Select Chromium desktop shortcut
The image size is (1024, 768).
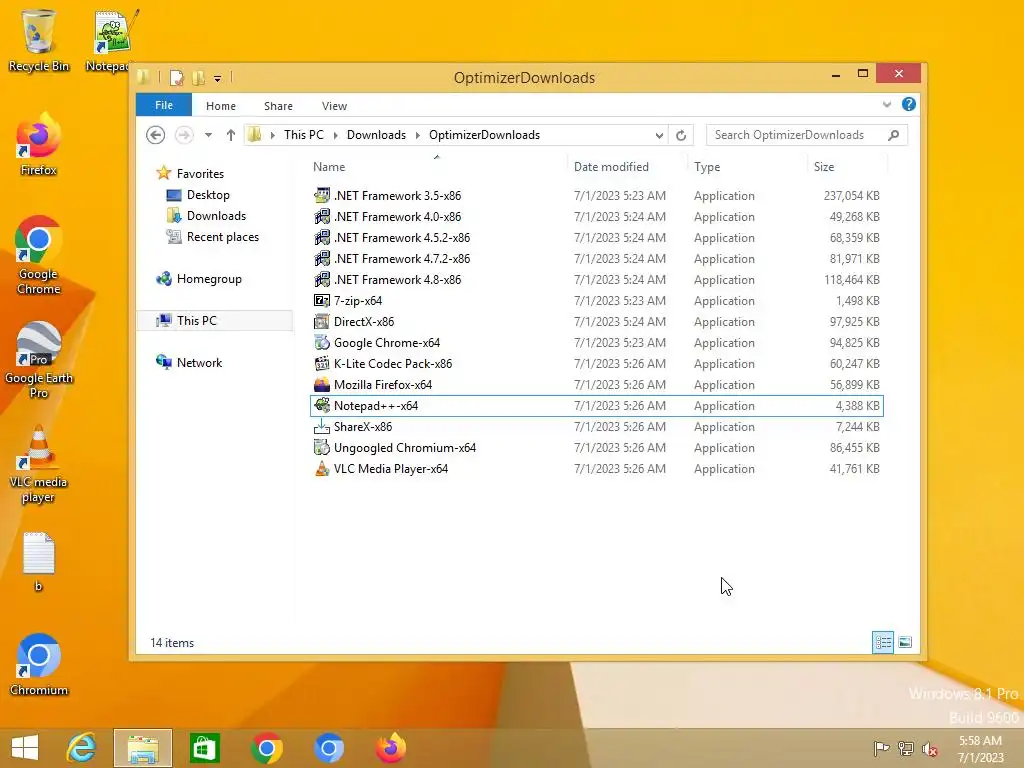[39, 664]
